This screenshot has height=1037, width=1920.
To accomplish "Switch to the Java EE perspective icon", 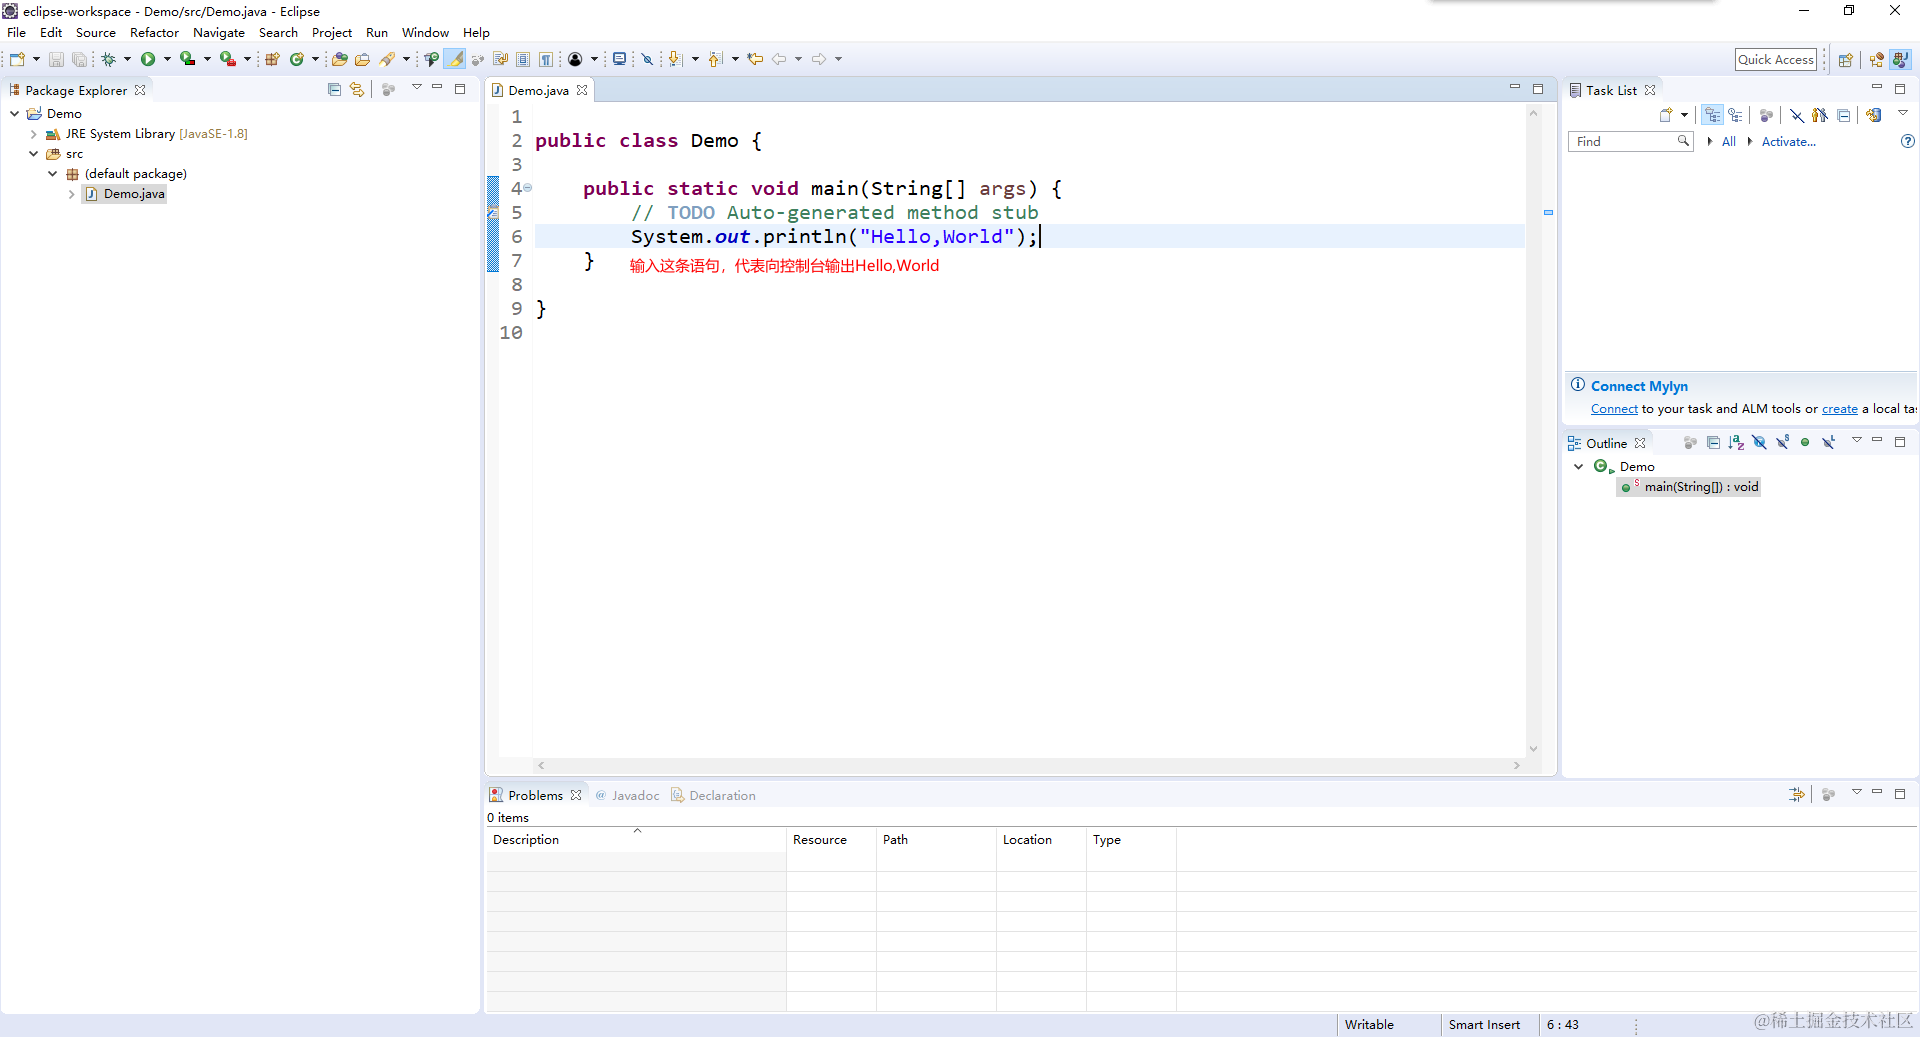I will point(1877,59).
